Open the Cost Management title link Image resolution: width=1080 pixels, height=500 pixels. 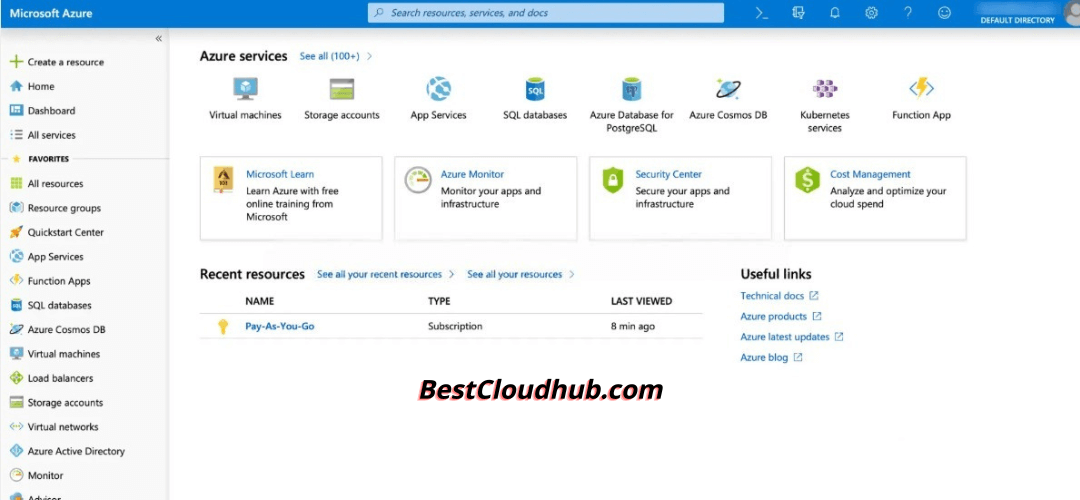coord(870,175)
